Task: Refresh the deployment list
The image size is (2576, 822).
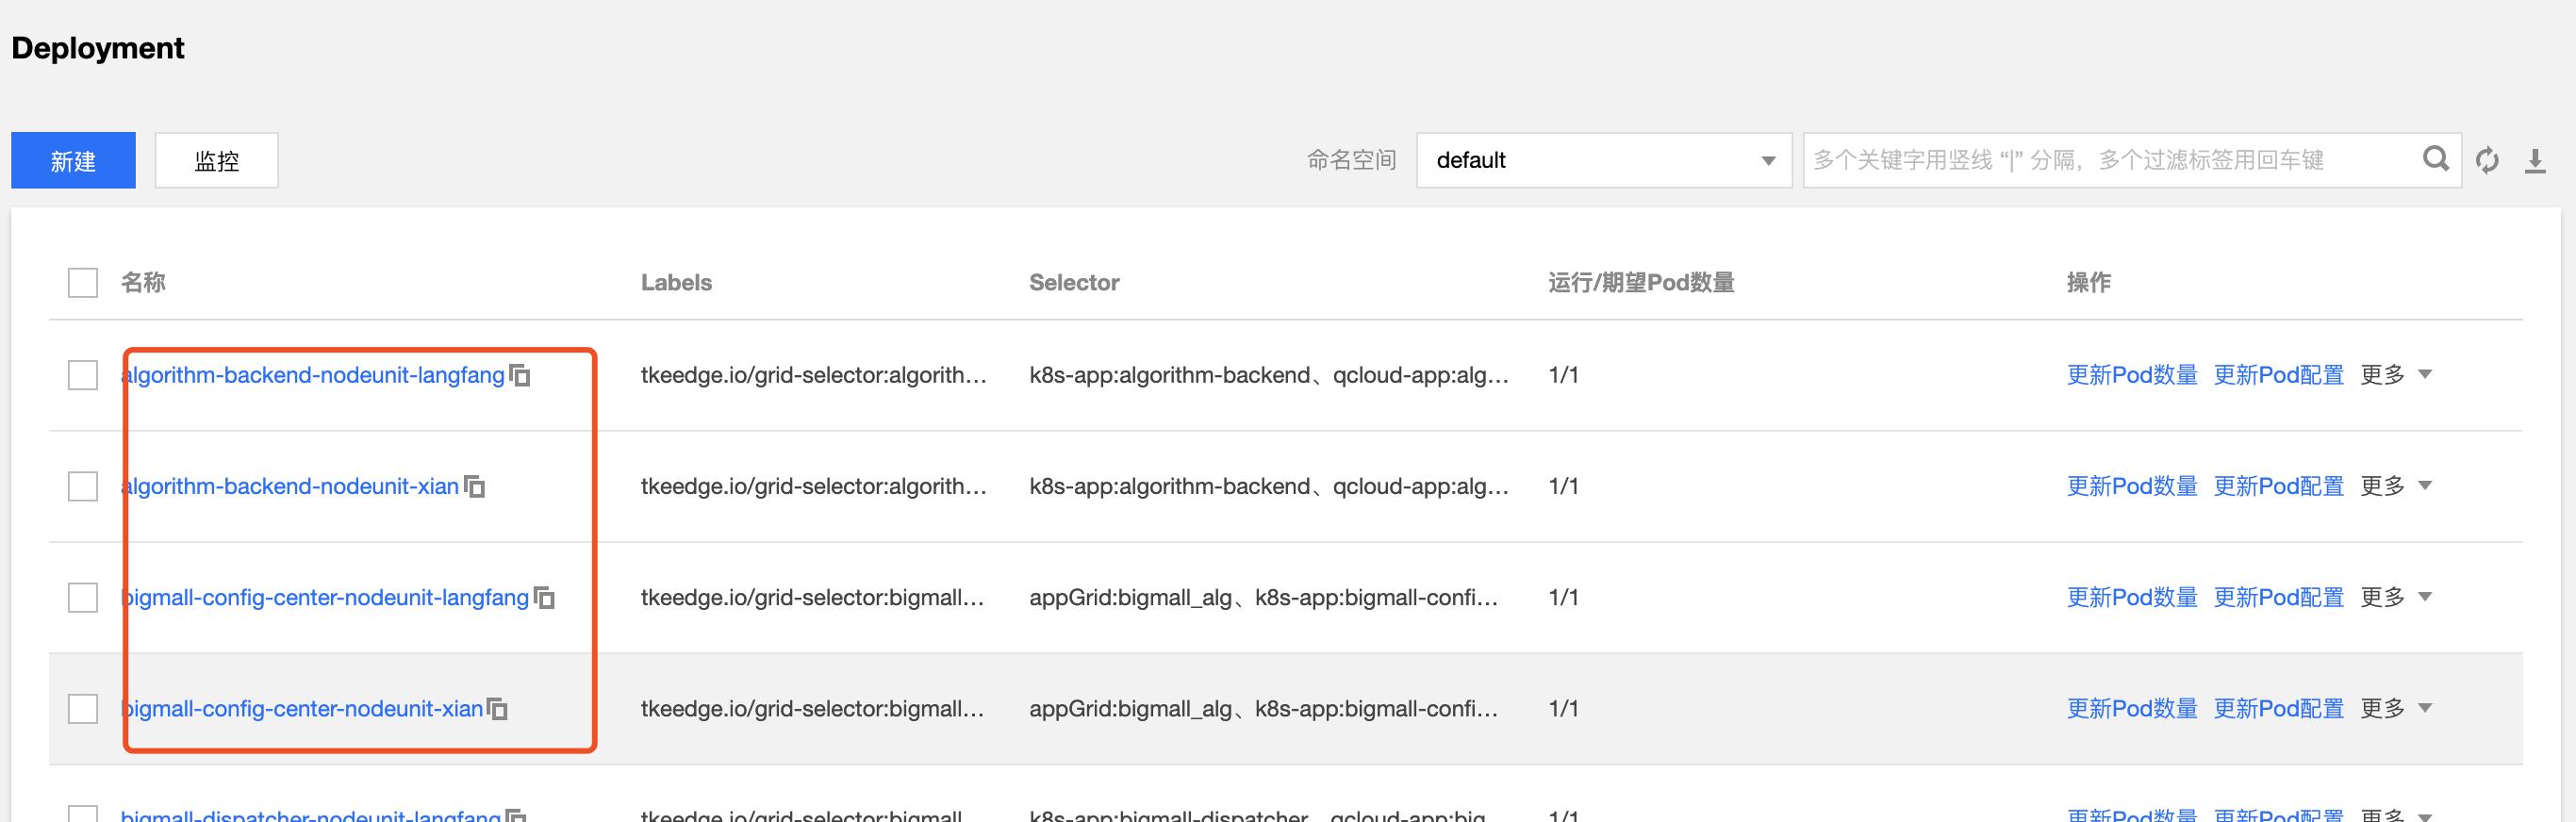Action: [x=2487, y=160]
